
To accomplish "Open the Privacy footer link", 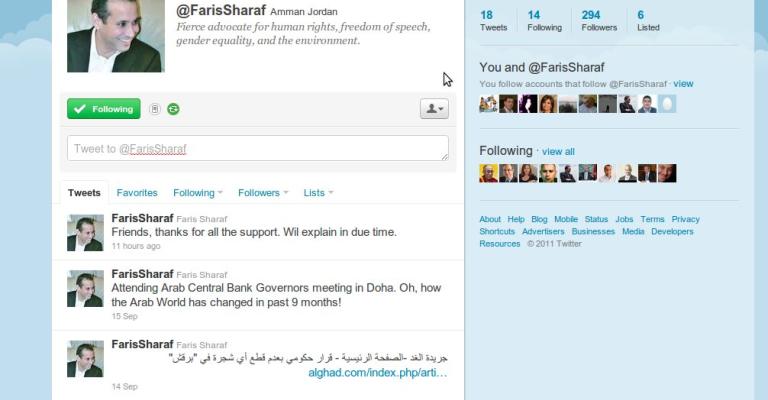I will coord(685,219).
